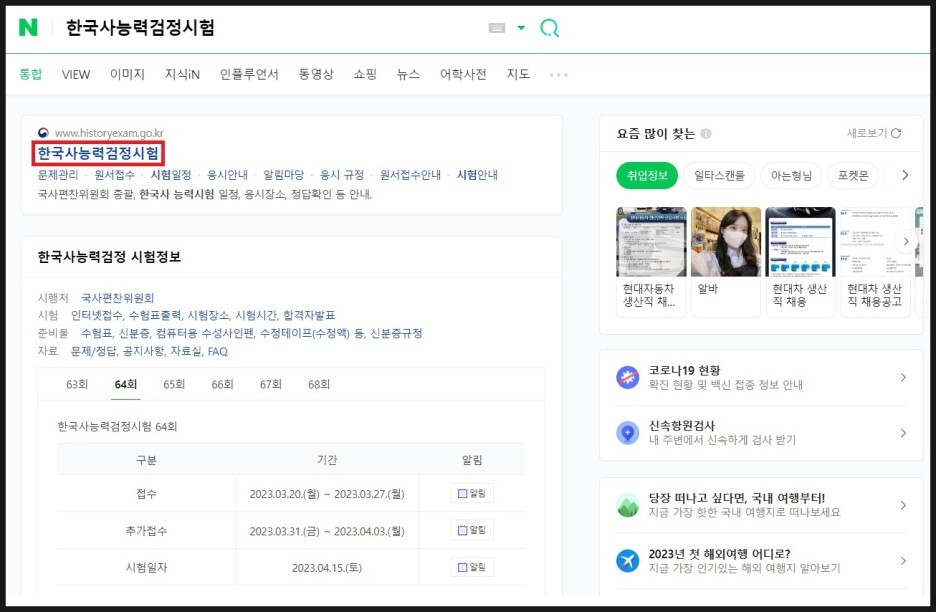Open the 어학사전 tab
The width and height of the screenshot is (936, 612).
click(463, 74)
